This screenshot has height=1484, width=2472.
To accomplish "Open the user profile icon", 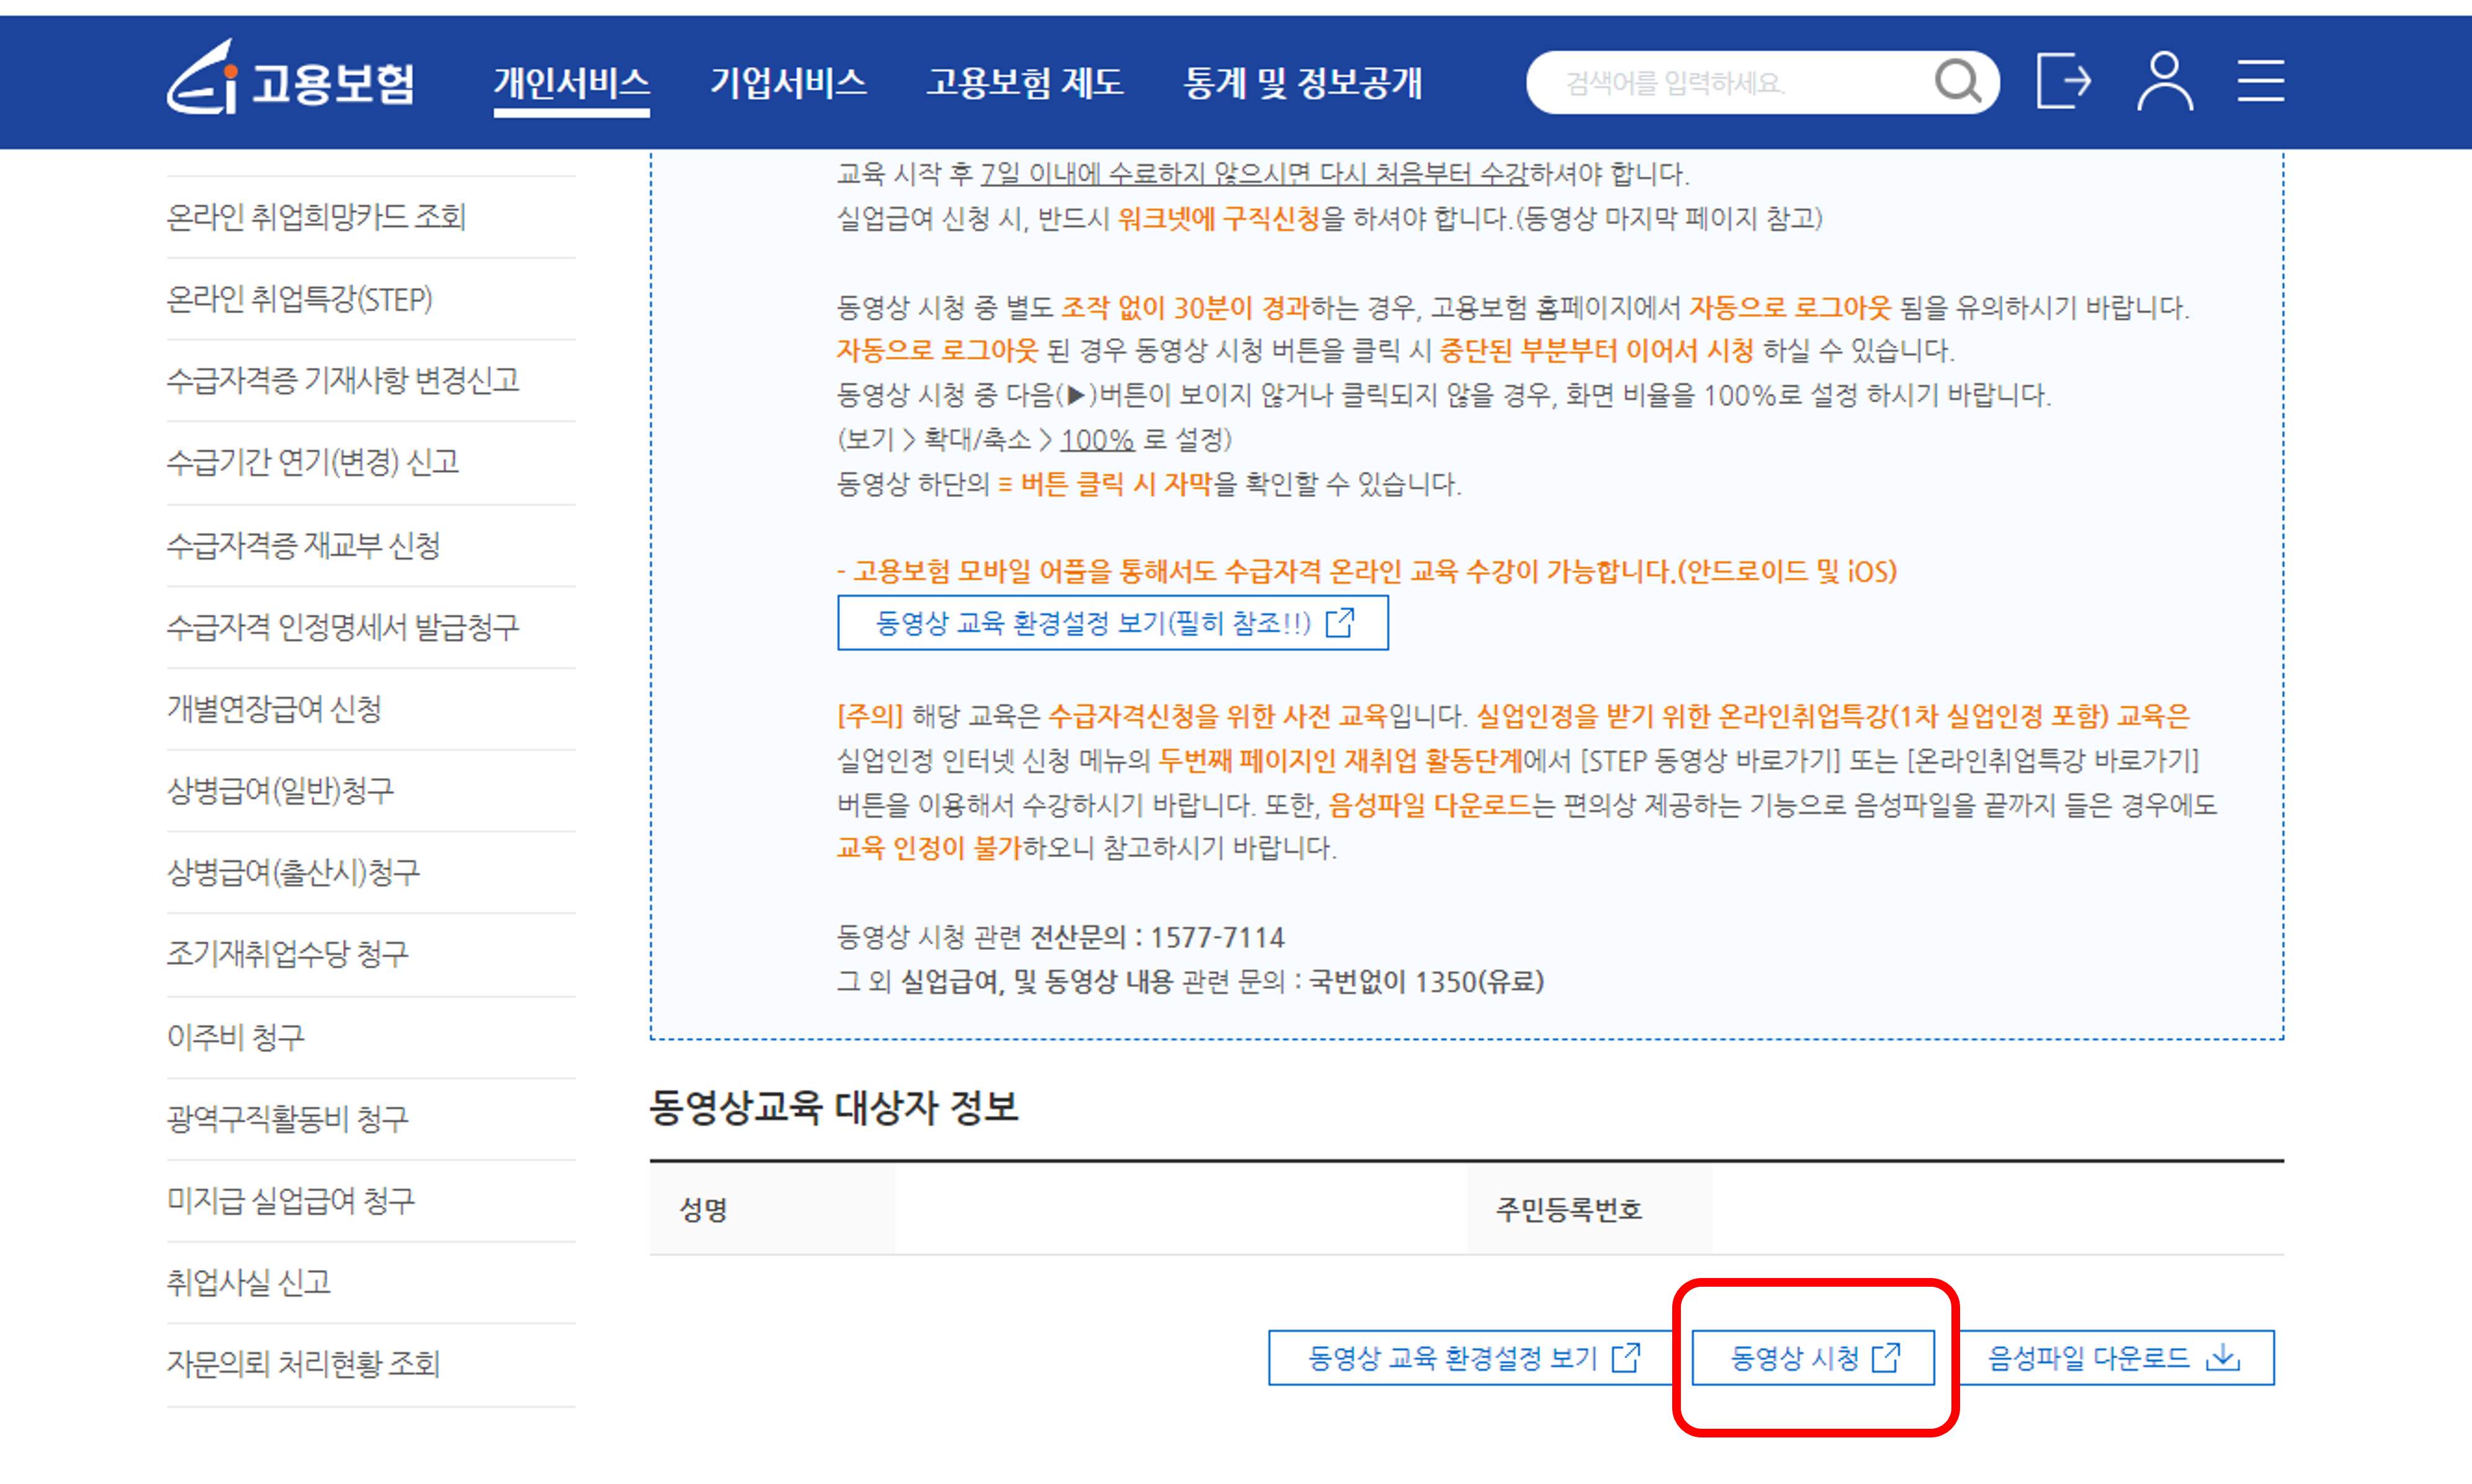I will click(x=2165, y=81).
